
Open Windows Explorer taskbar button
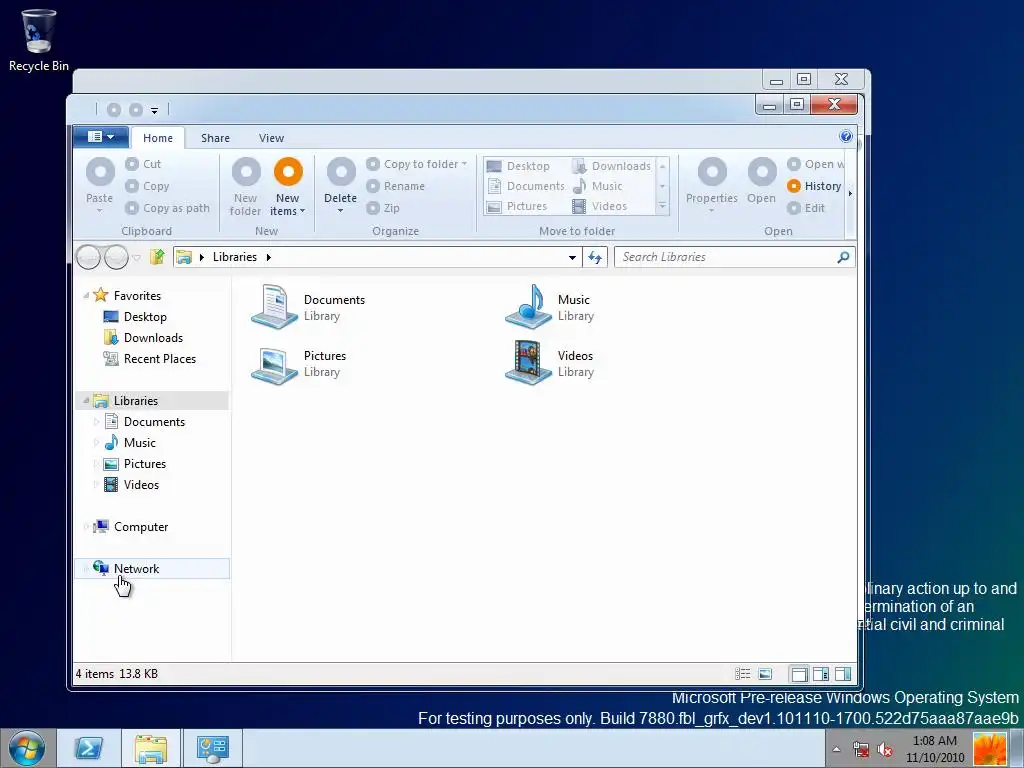tap(151, 748)
